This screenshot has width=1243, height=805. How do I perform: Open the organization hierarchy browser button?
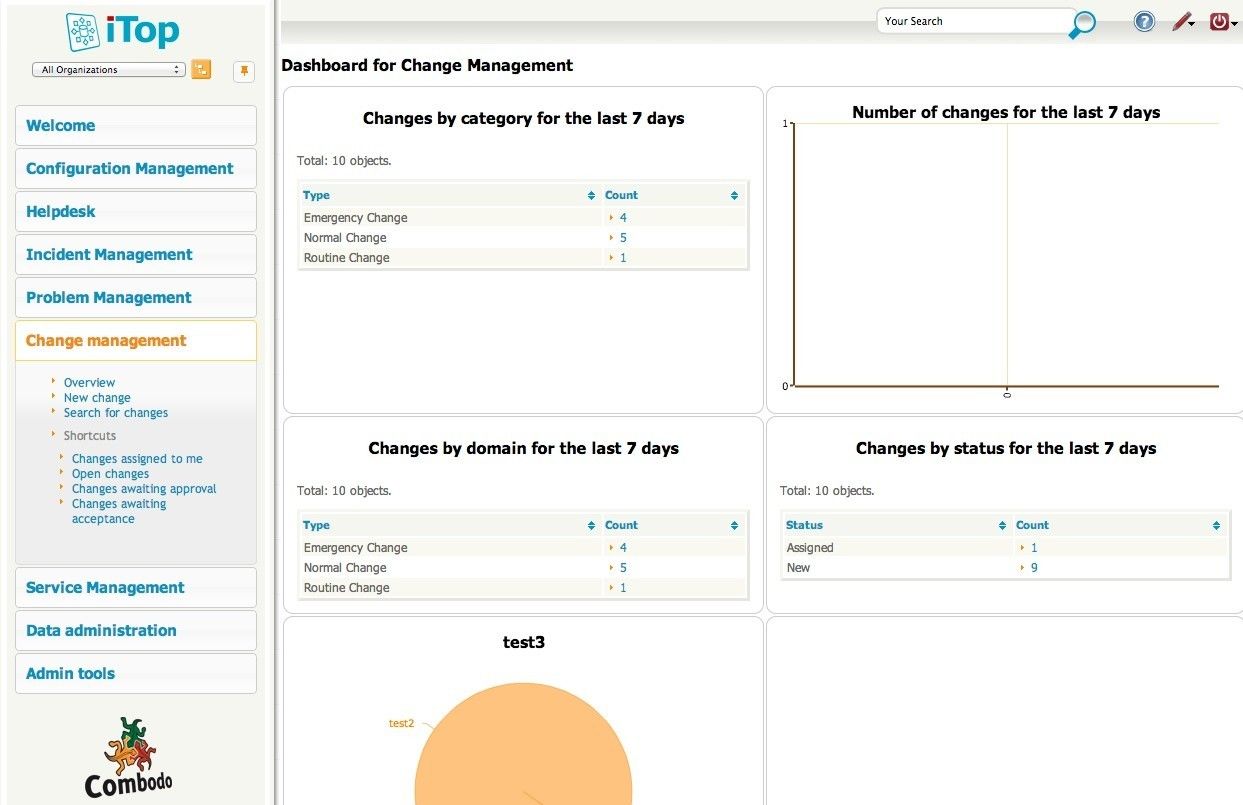(201, 69)
